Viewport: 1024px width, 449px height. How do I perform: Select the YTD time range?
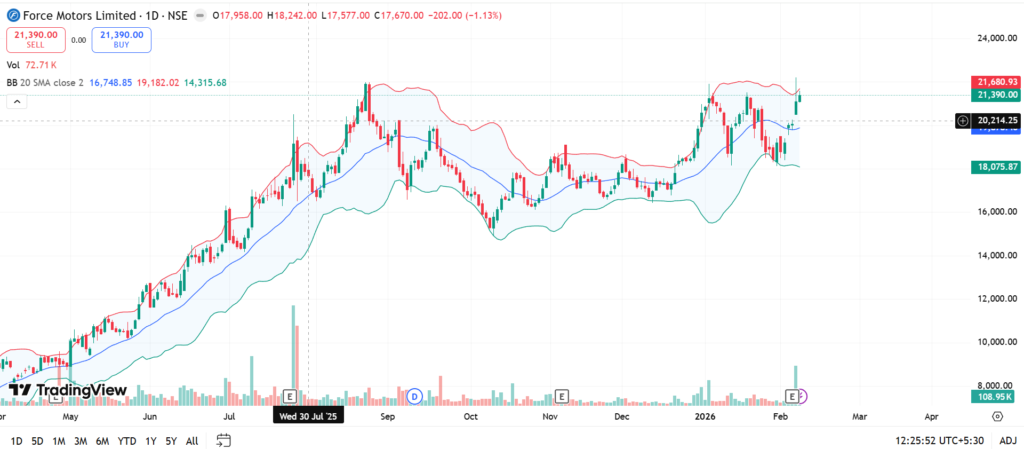[x=127, y=440]
